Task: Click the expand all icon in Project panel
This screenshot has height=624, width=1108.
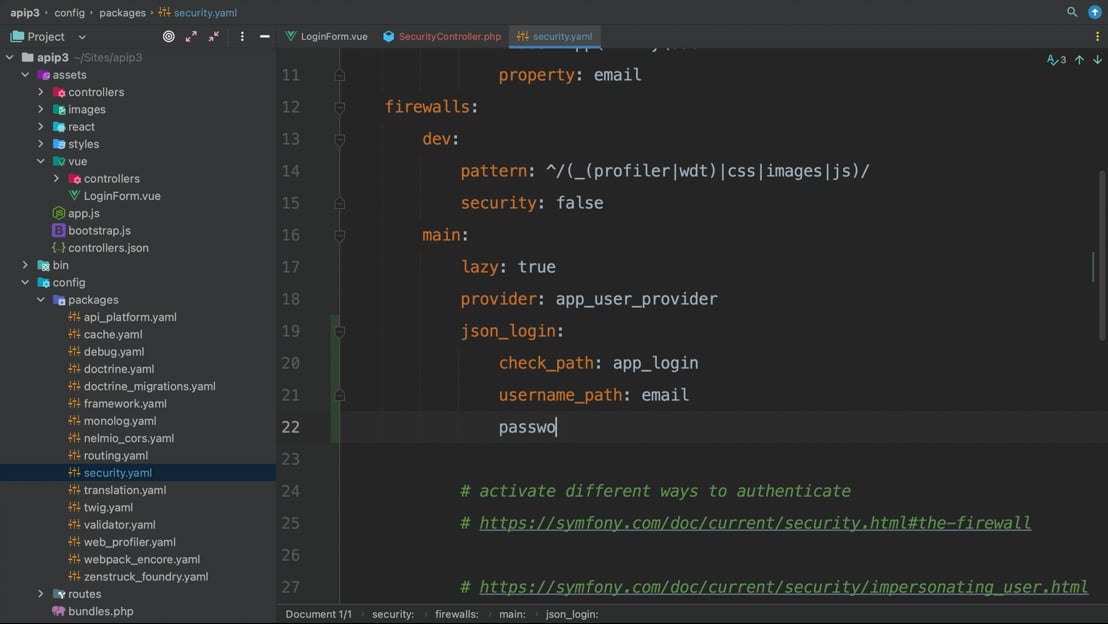Action: pos(191,36)
